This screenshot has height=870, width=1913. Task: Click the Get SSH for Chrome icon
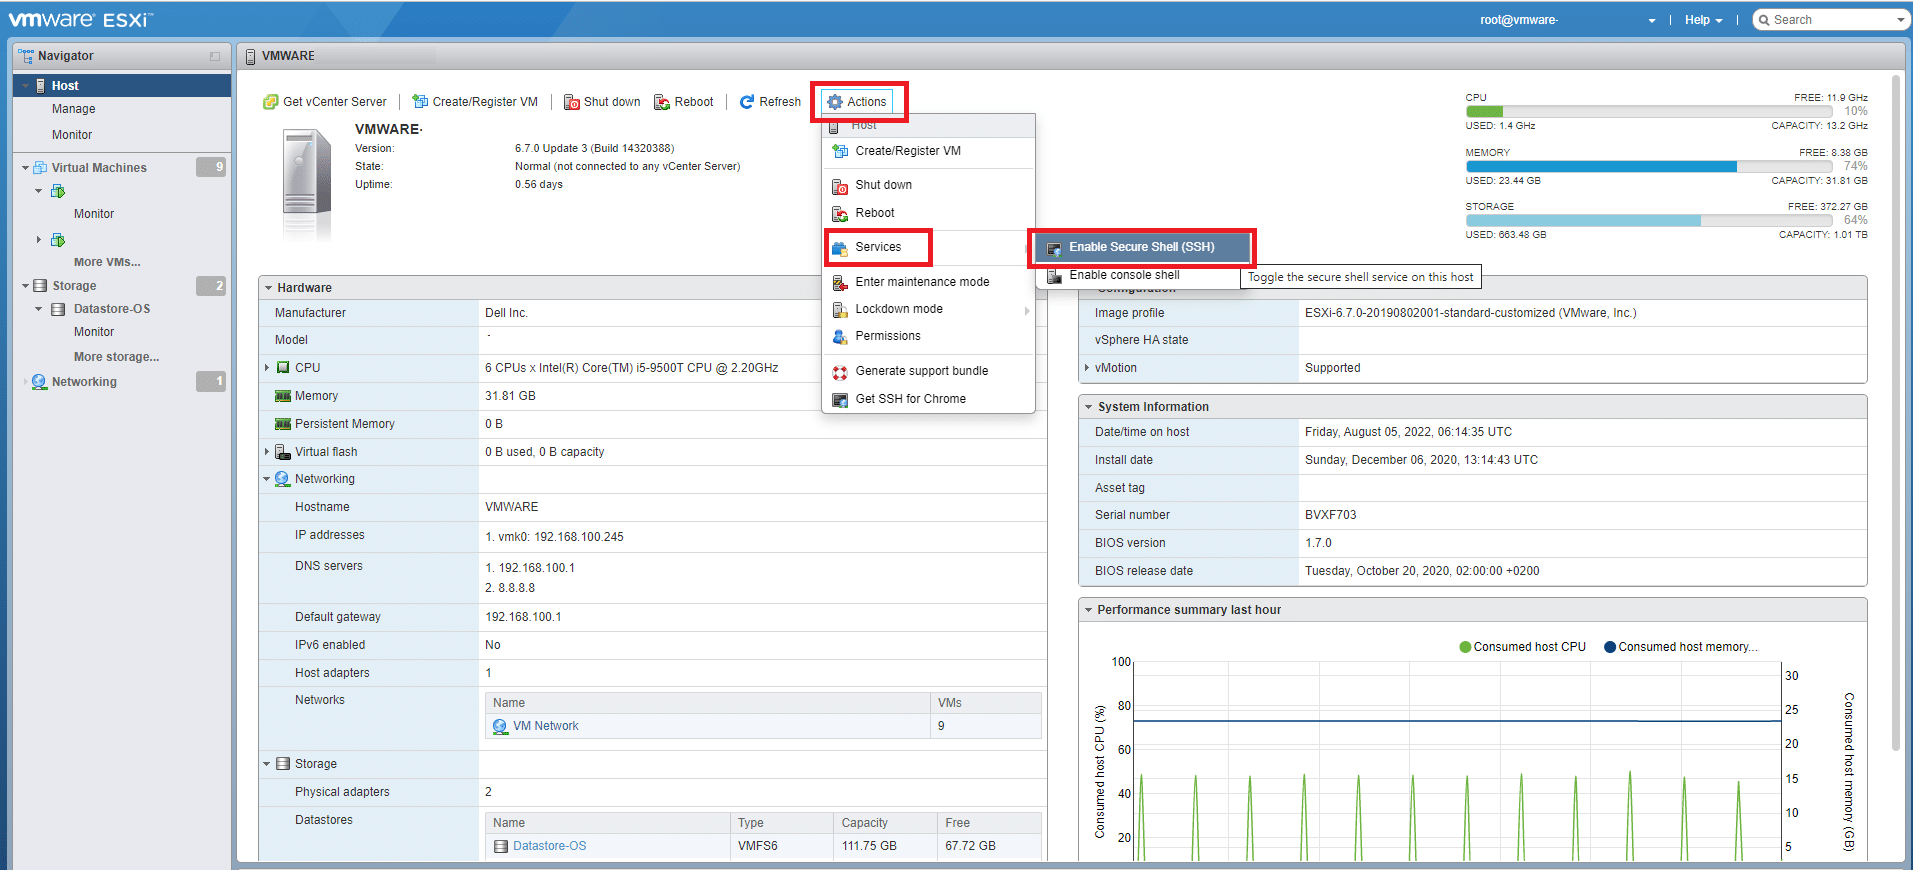840,400
